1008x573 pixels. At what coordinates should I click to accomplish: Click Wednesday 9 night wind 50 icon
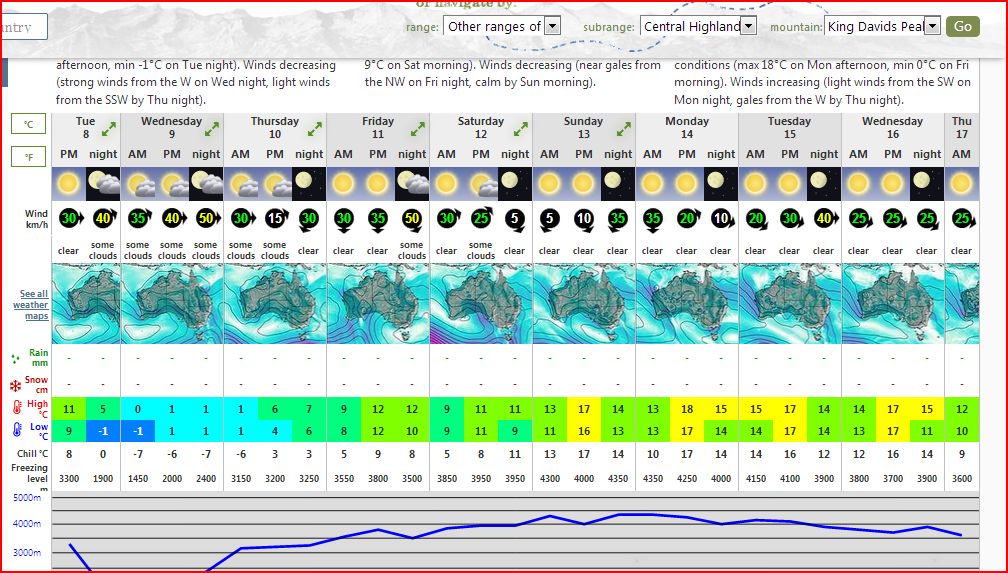click(x=206, y=219)
